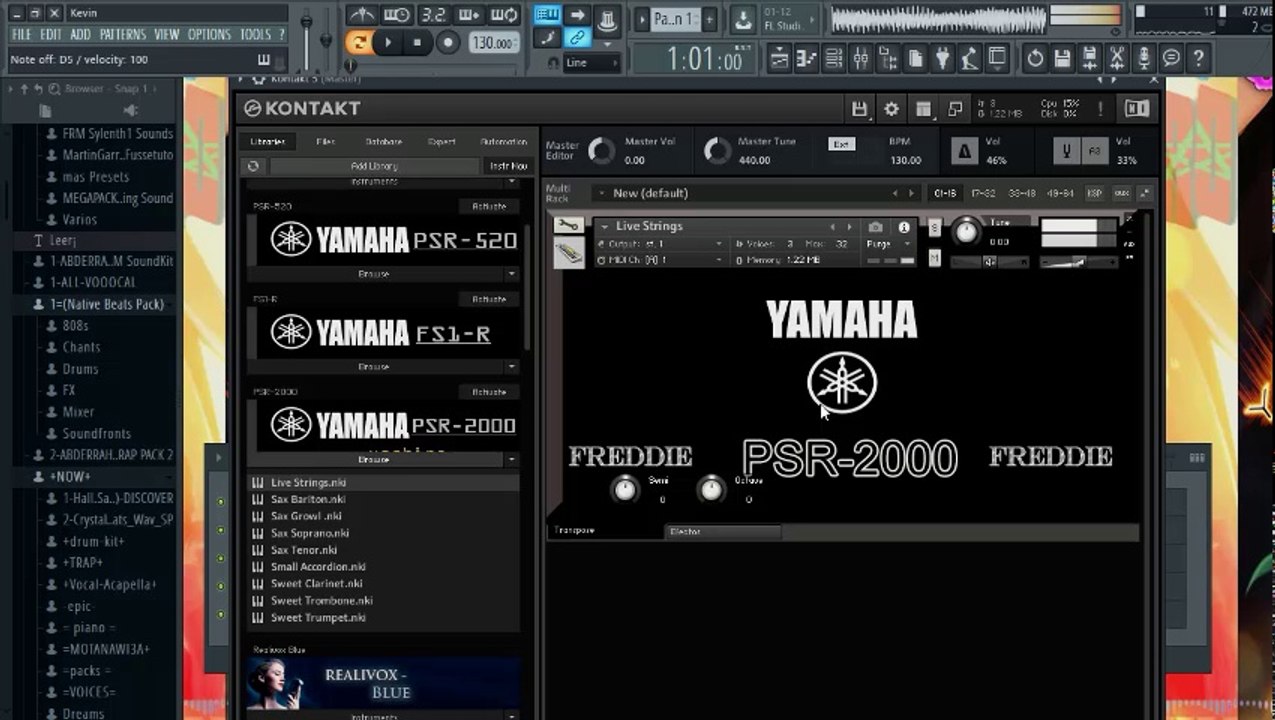Adjust the Master Vol knob

click(x=601, y=151)
